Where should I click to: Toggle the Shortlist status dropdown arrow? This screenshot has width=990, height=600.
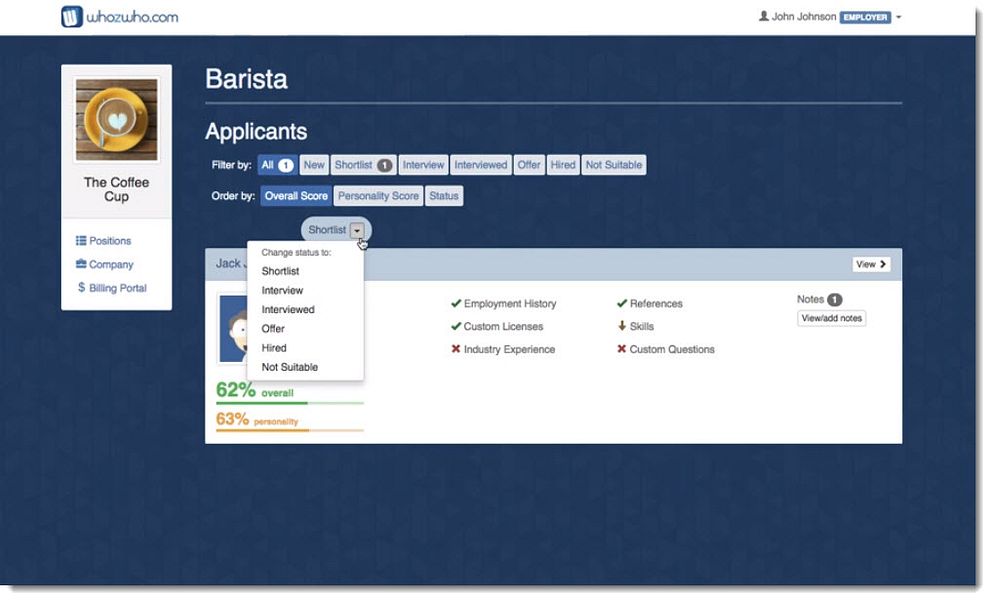point(357,231)
